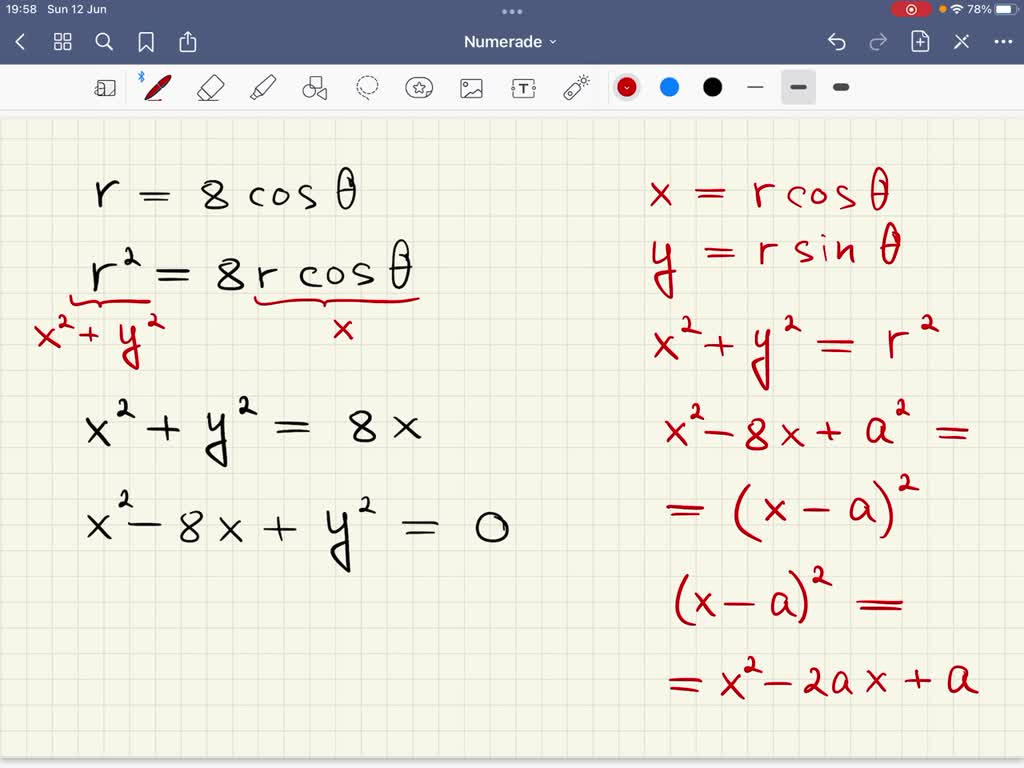Open the Share menu
1024x768 pixels.
pyautogui.click(x=188, y=42)
